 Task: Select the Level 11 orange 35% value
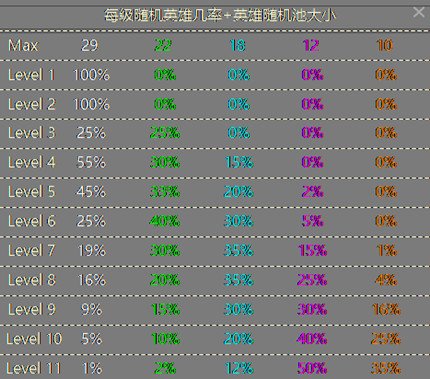tap(386, 368)
